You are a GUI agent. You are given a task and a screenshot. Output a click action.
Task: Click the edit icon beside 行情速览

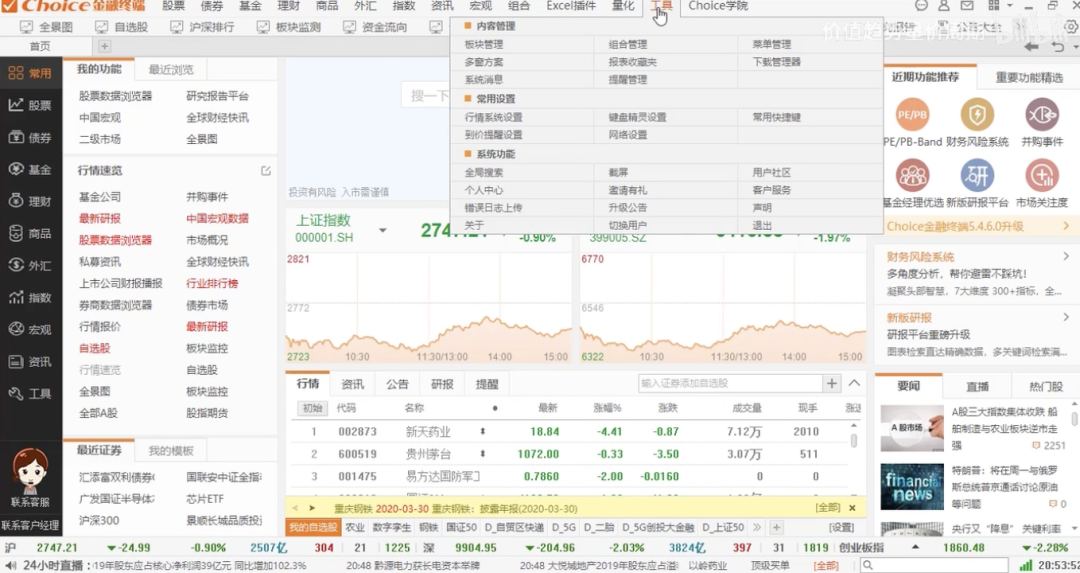[x=266, y=171]
